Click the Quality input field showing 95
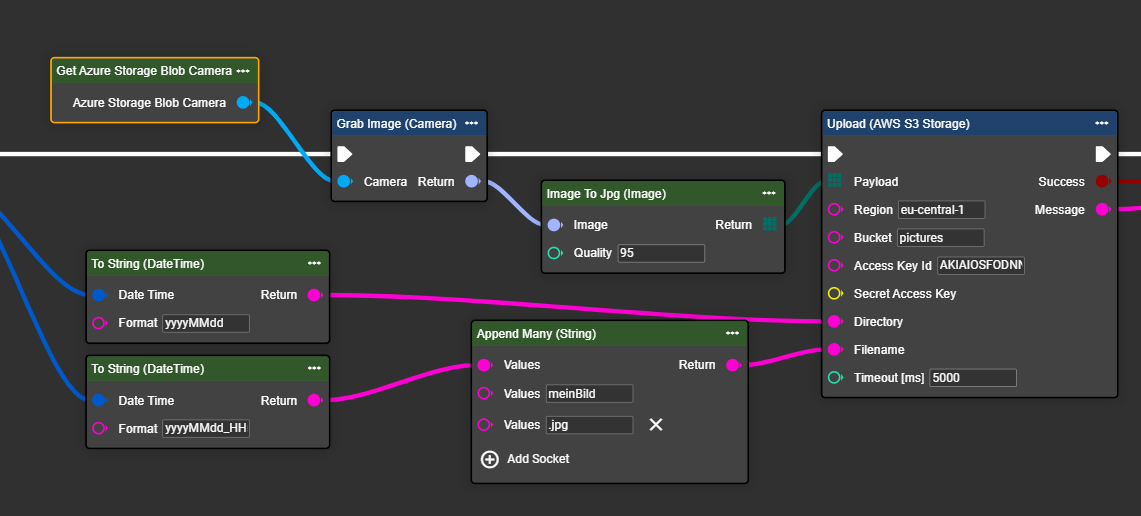This screenshot has width=1141, height=516. (x=661, y=253)
